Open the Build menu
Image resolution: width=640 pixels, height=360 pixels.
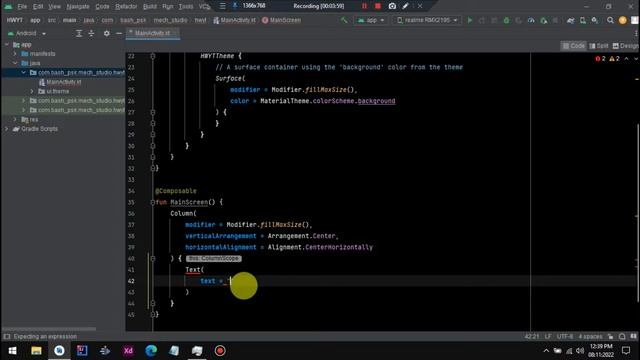pos(150,7)
